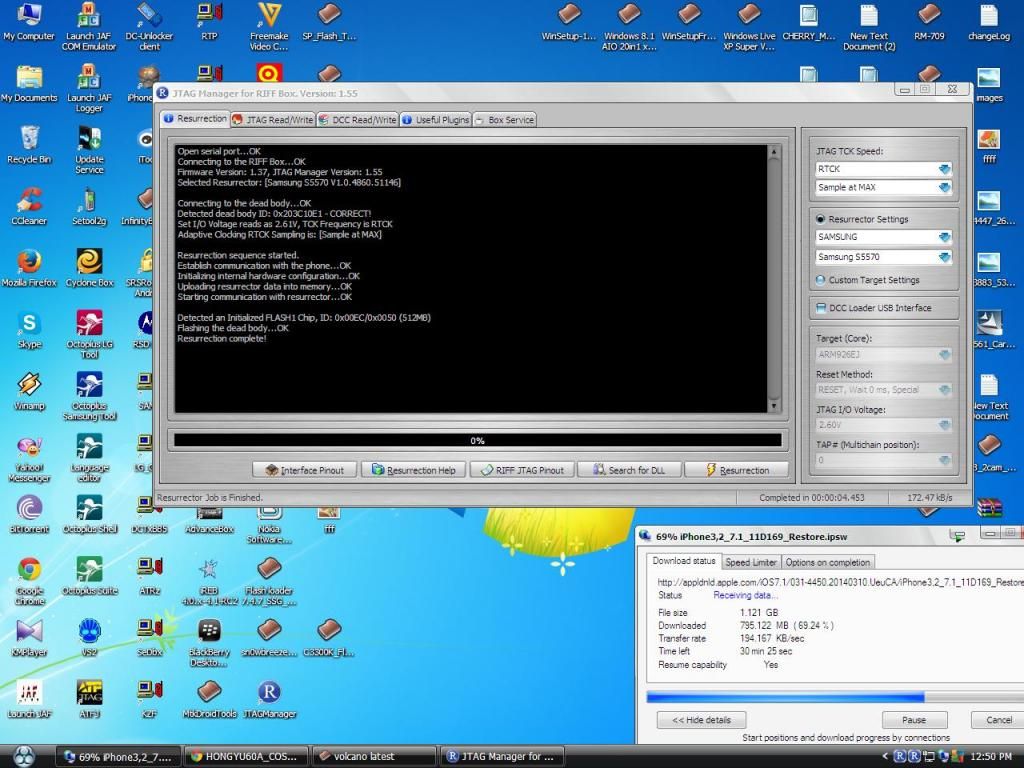The height and width of the screenshot is (768, 1024).
Task: Launch JTAGManager desktop shortcut
Action: tap(269, 698)
